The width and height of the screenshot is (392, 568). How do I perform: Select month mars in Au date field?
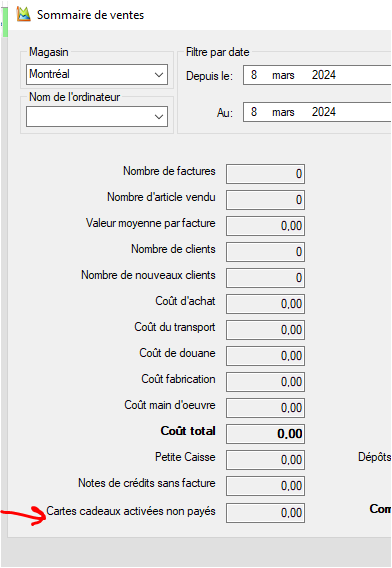click(x=283, y=112)
